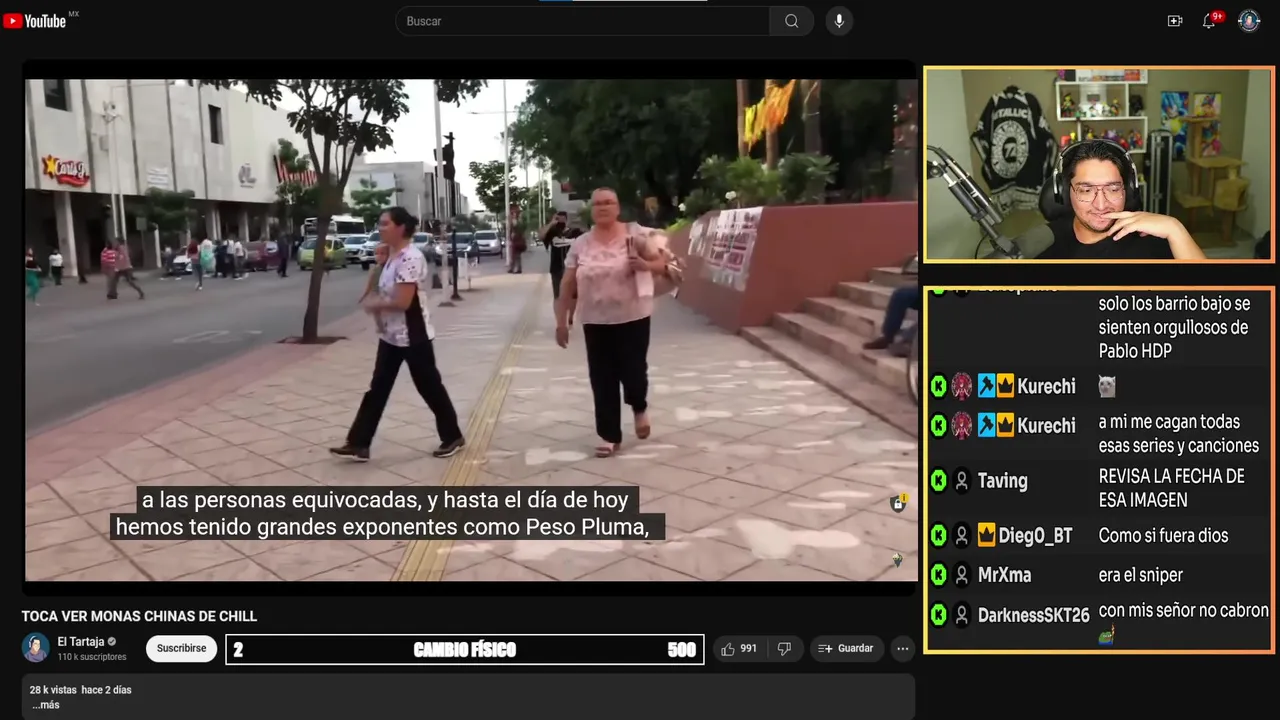Image resolution: width=1280 pixels, height=720 pixels.
Task: Click the crown badge beside DiegO_BT
Action: pos(986,536)
